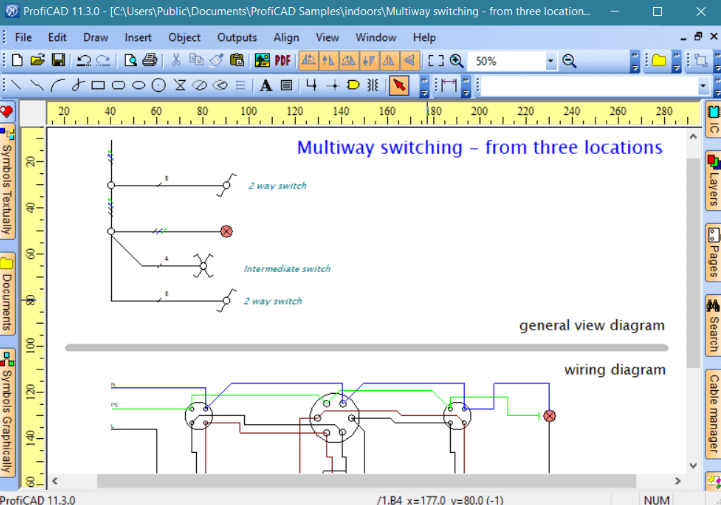721x505 pixels.
Task: Toggle the red arrow selection tool
Action: [x=399, y=86]
